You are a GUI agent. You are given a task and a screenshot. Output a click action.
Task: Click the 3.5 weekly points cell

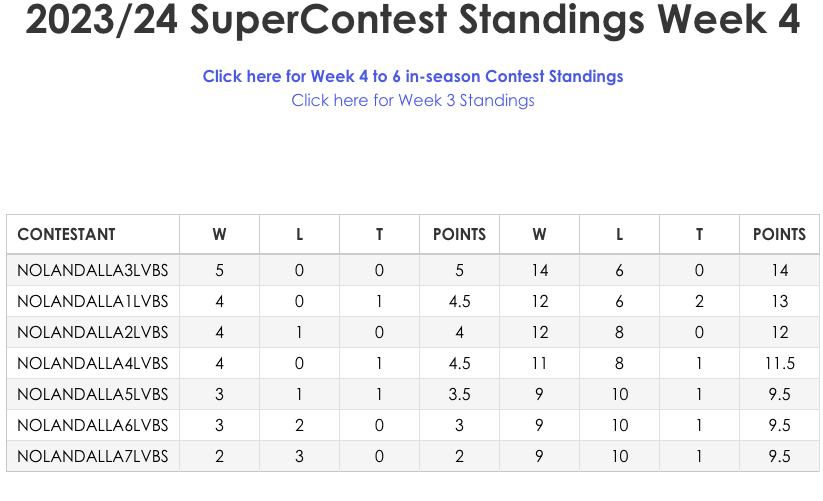(459, 394)
